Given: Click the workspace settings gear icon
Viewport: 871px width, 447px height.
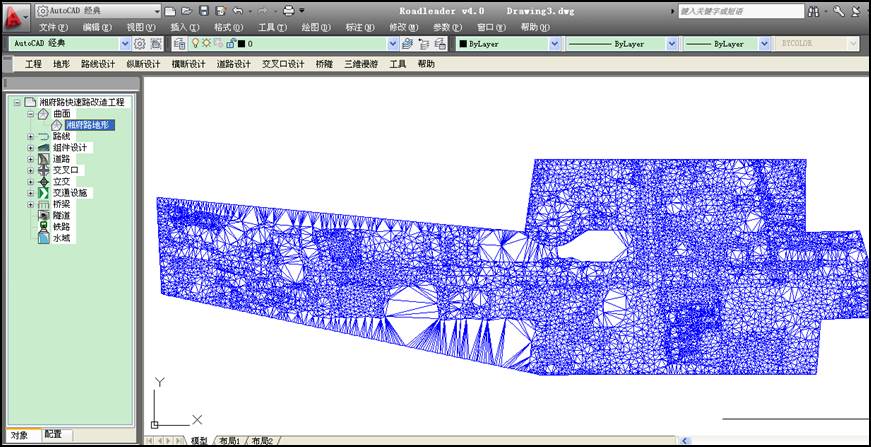Looking at the screenshot, I should click(x=140, y=44).
